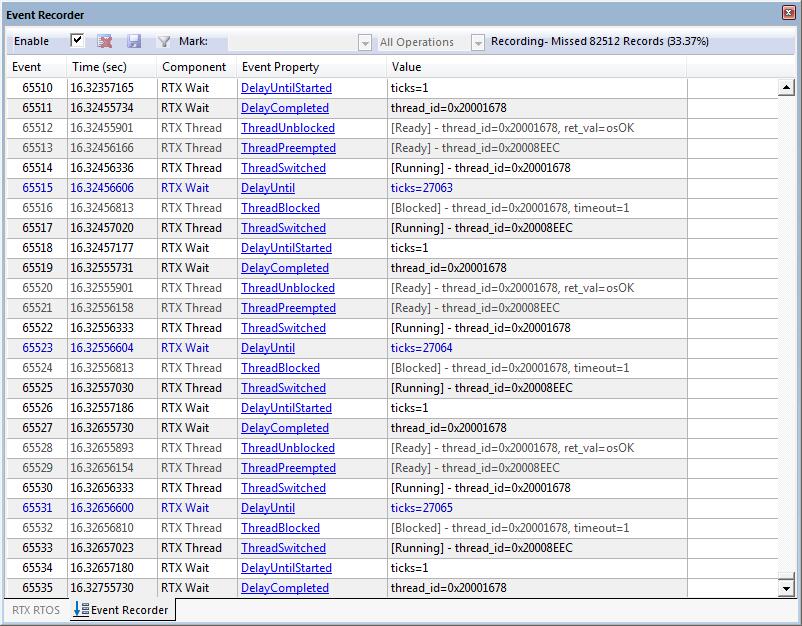
Task: Expand the Mark dropdown arrow
Action: [x=365, y=42]
